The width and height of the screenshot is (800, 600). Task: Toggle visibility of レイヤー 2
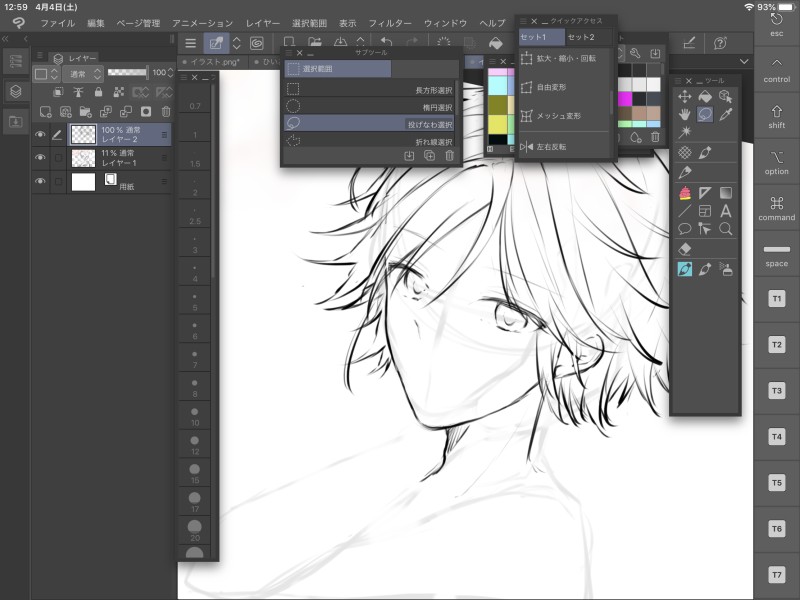pyautogui.click(x=40, y=135)
